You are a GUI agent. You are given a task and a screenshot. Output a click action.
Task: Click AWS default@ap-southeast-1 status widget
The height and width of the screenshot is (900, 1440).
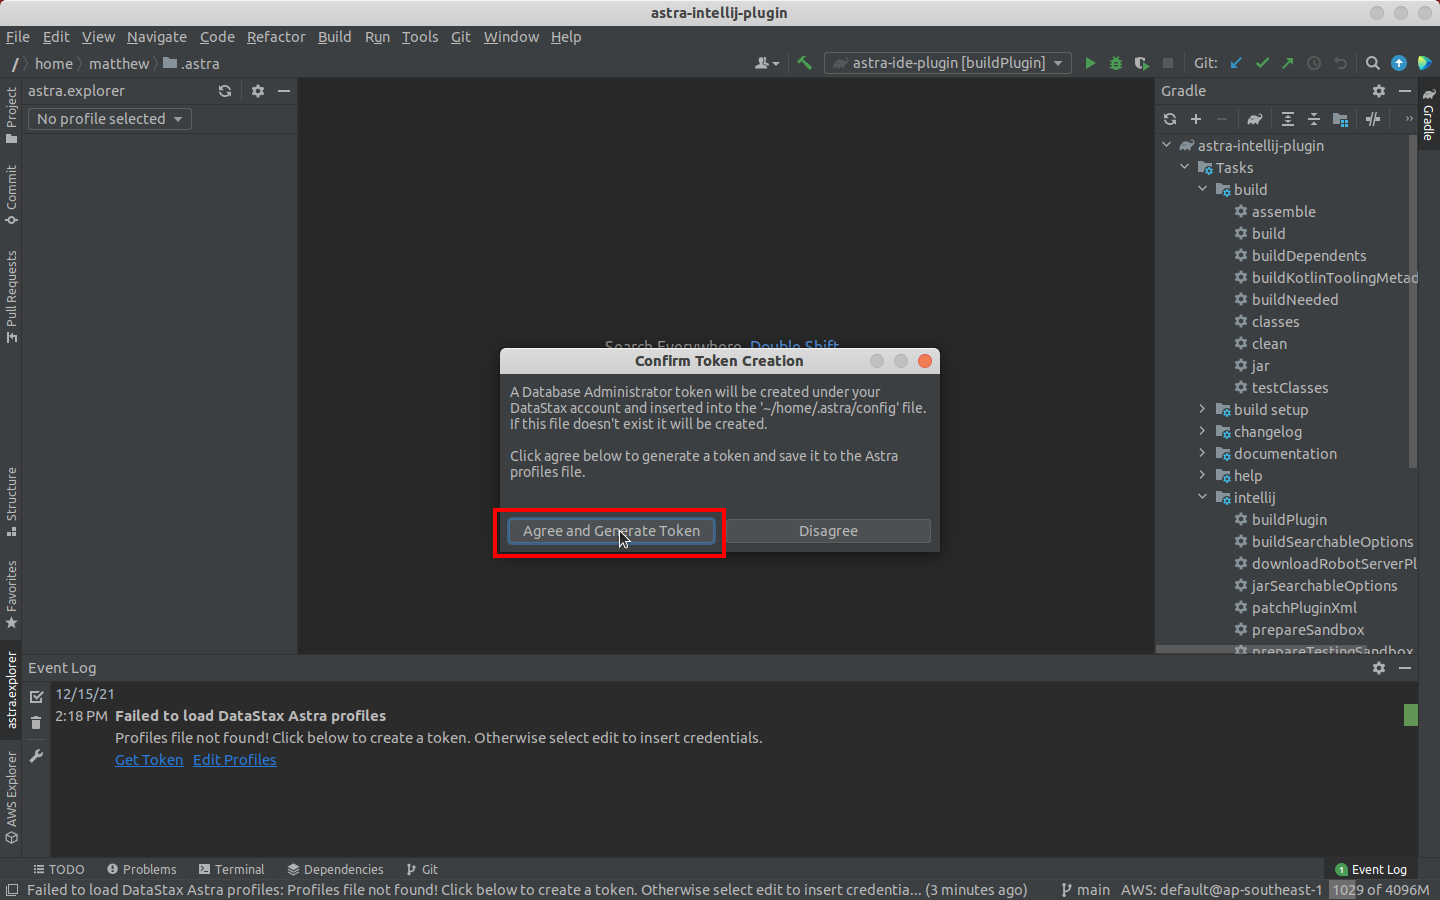coord(1221,890)
